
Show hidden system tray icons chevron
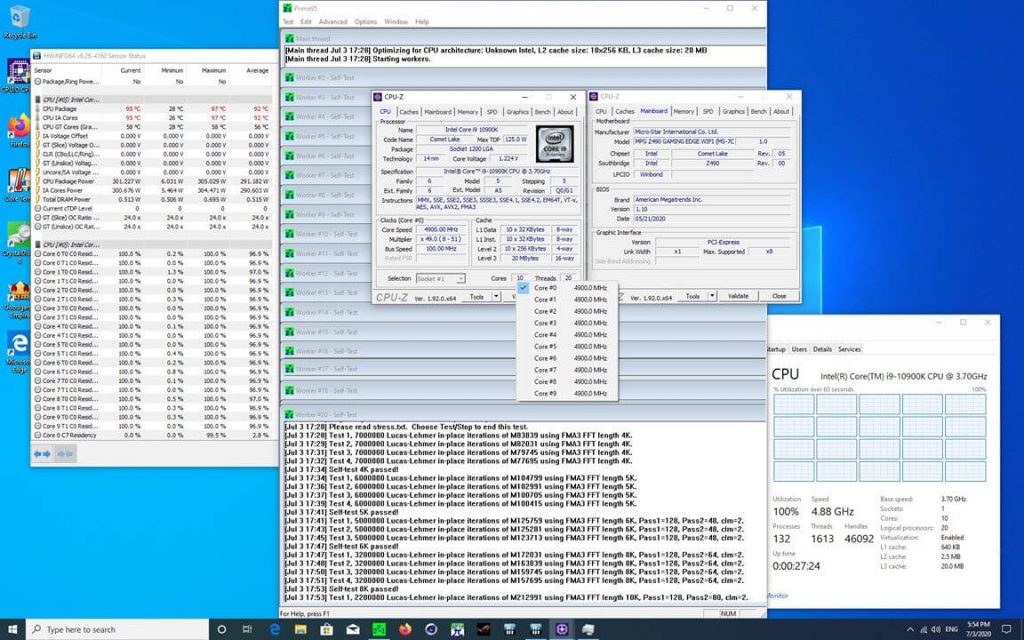pos(910,630)
